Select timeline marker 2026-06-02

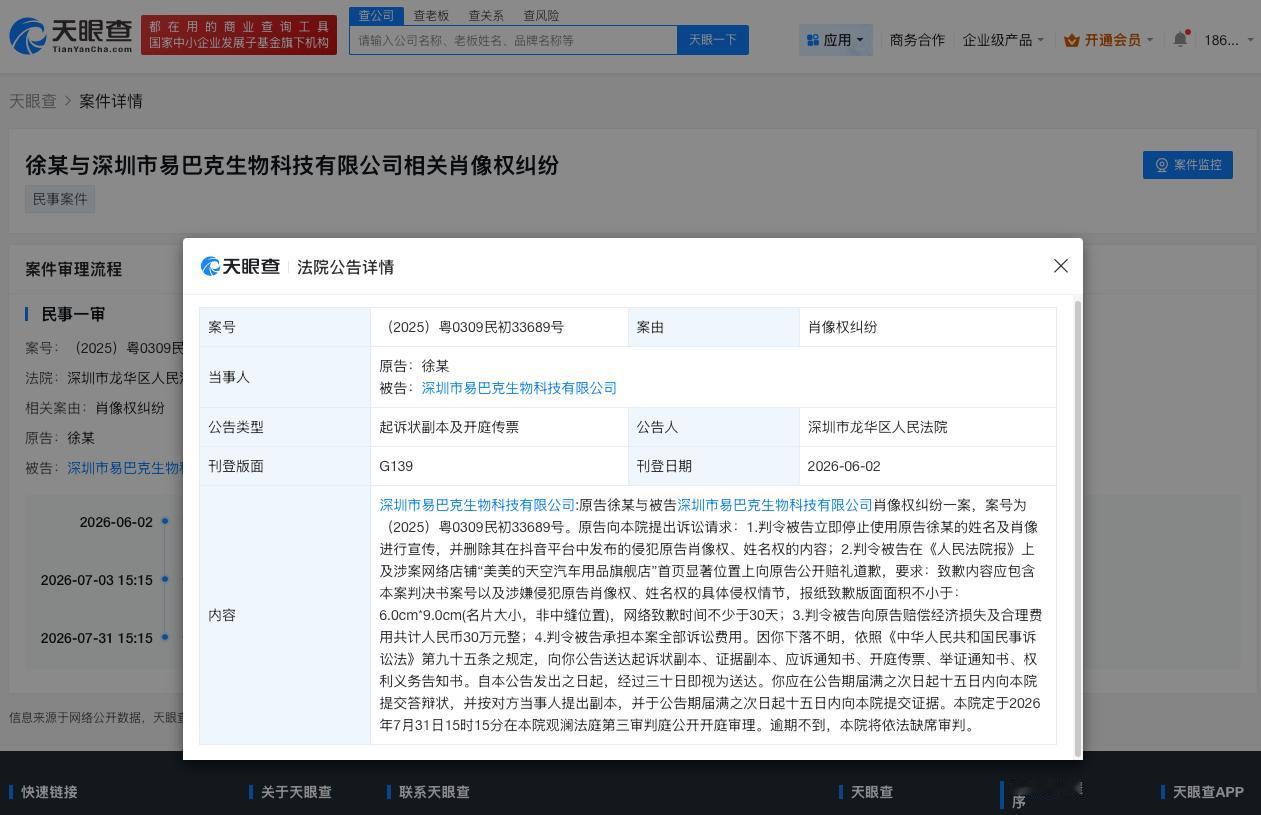click(x=165, y=521)
